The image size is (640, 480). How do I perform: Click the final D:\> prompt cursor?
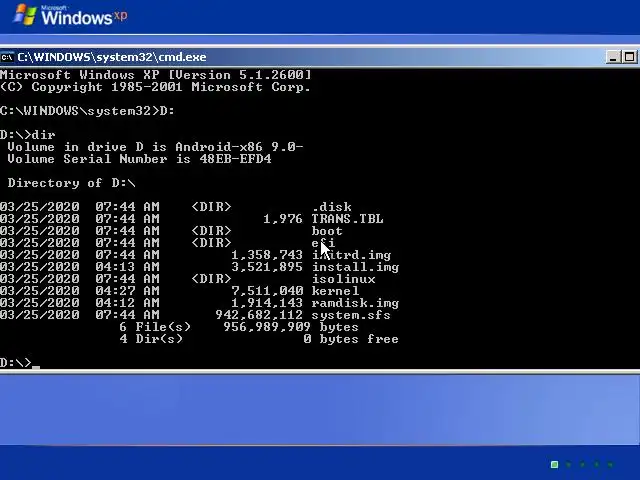pyautogui.click(x=36, y=365)
